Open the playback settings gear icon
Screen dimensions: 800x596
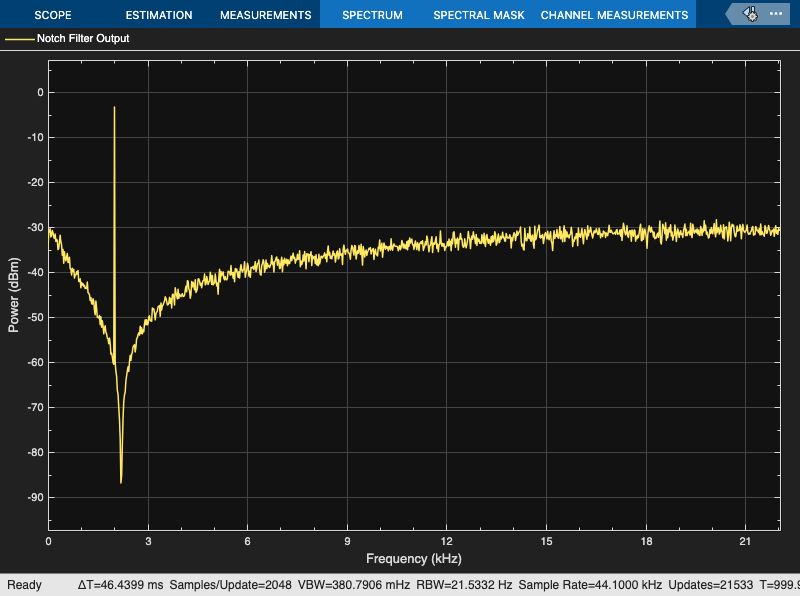point(751,14)
